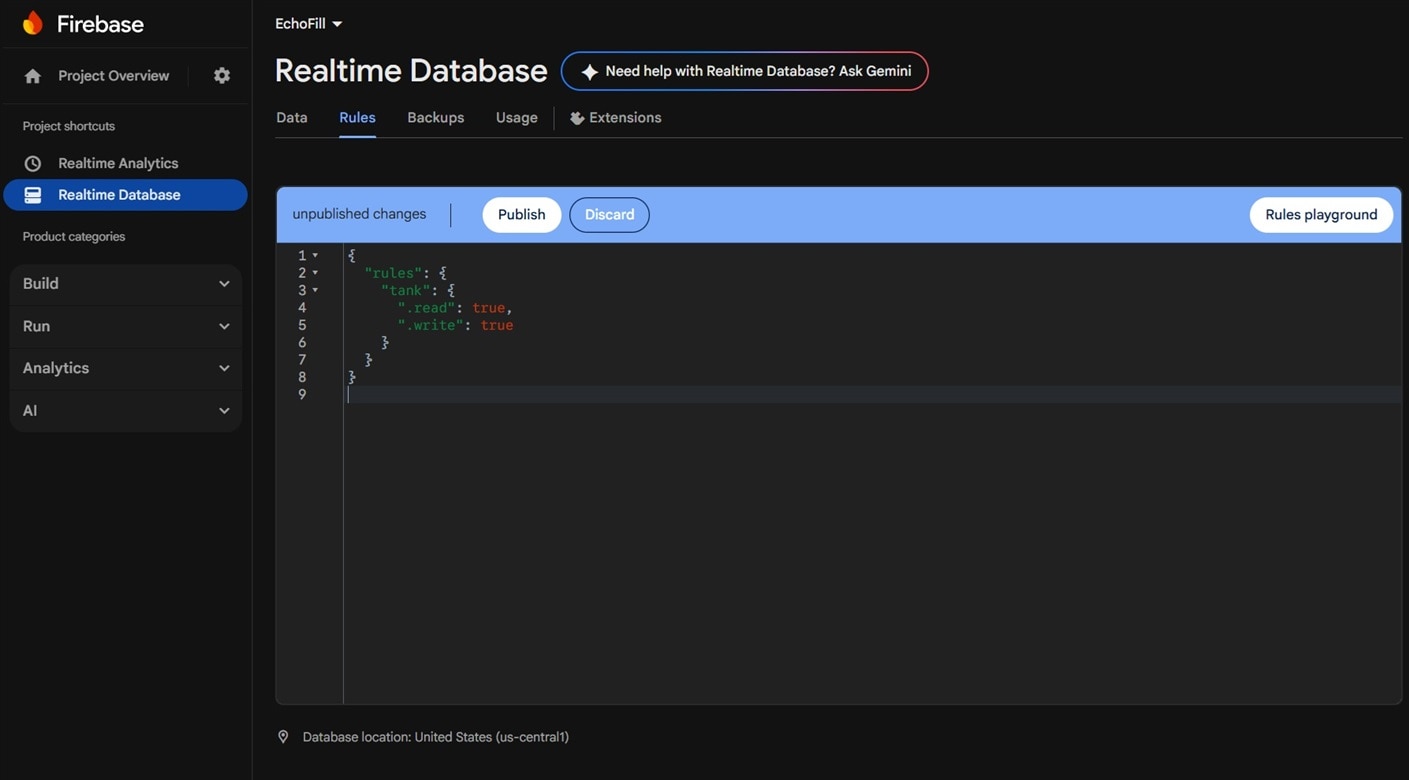
Task: Click the Realtime Database sidebar icon
Action: coord(33,195)
